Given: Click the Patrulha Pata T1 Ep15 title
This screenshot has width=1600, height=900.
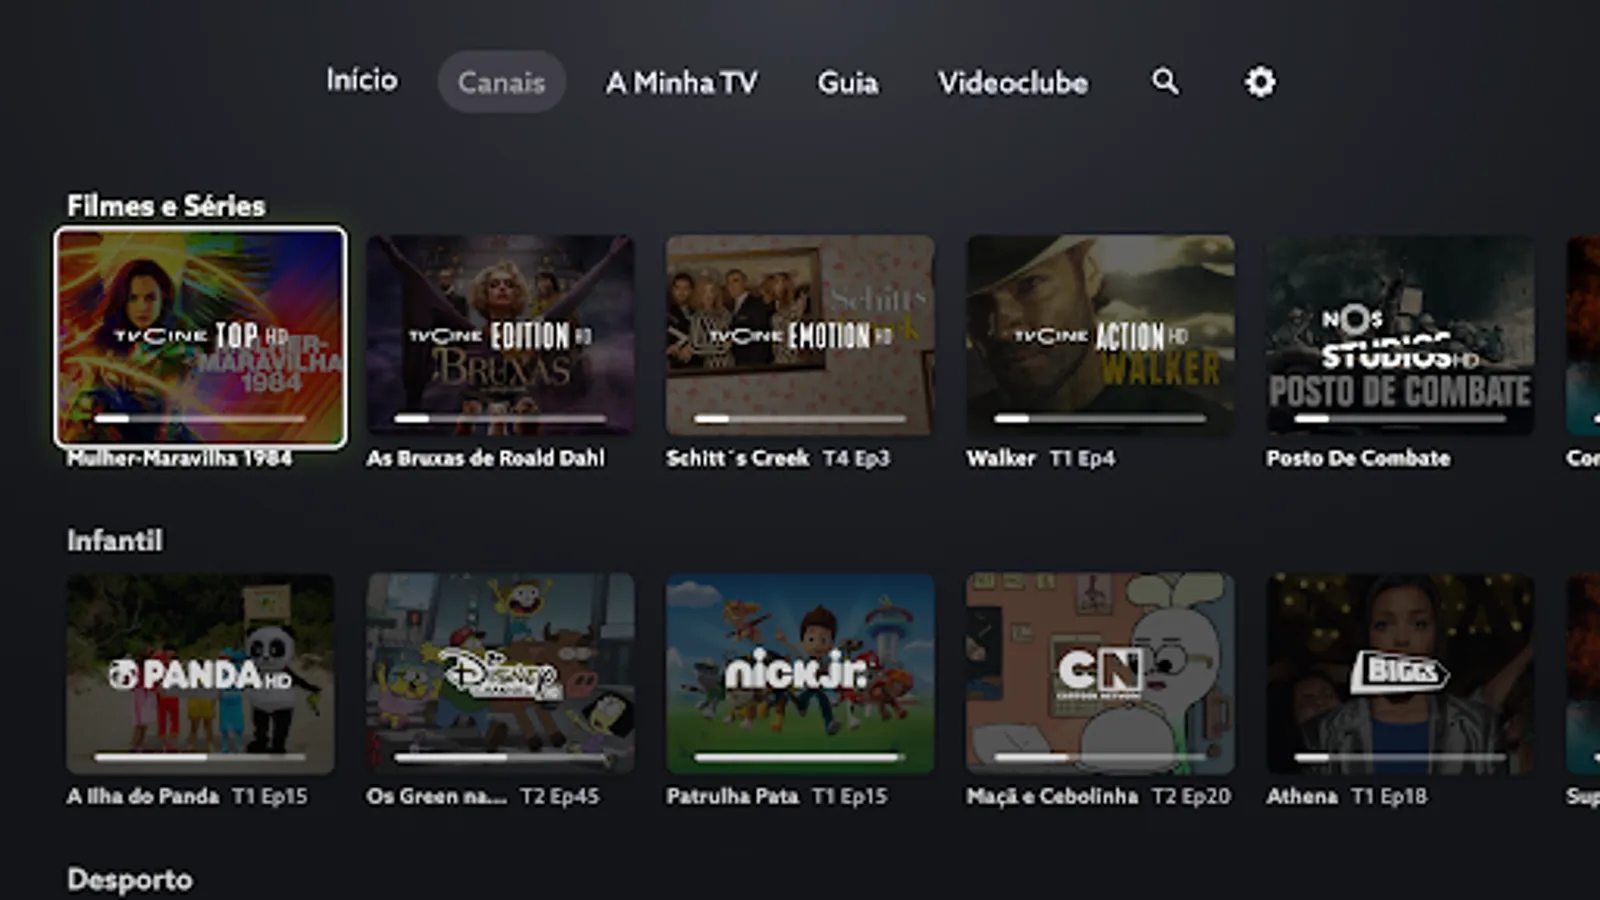Looking at the screenshot, I should (776, 796).
